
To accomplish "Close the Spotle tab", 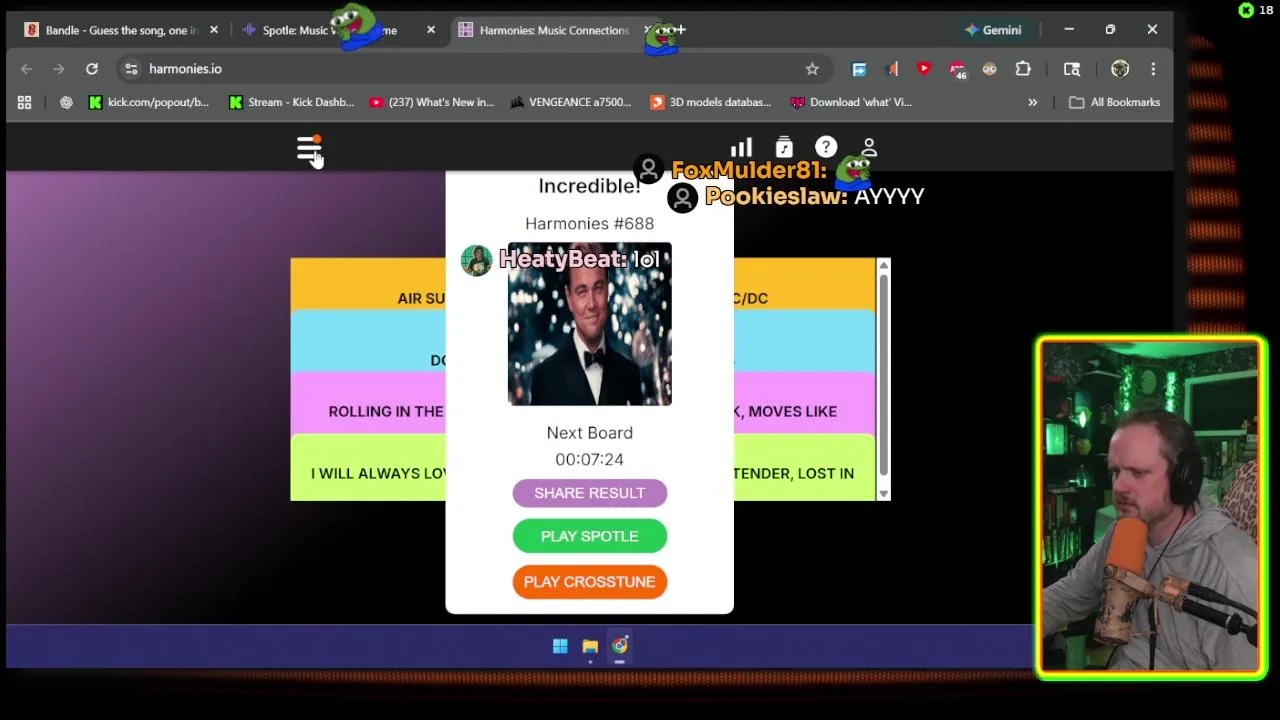I will [431, 30].
